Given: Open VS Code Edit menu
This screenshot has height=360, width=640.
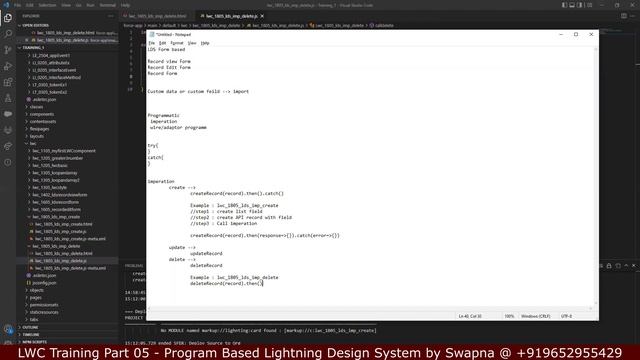Looking at the screenshot, I should [x=30, y=5].
